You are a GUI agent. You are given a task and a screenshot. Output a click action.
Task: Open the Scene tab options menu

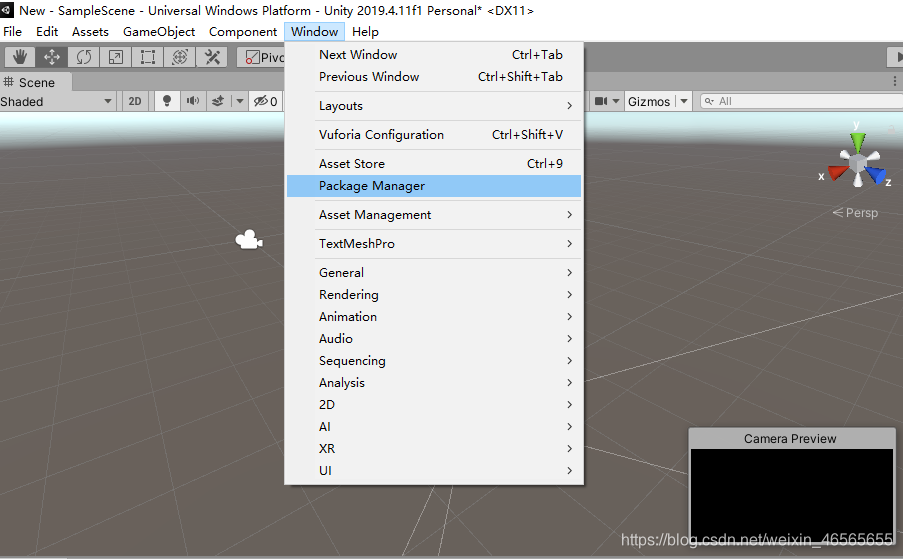(x=894, y=81)
